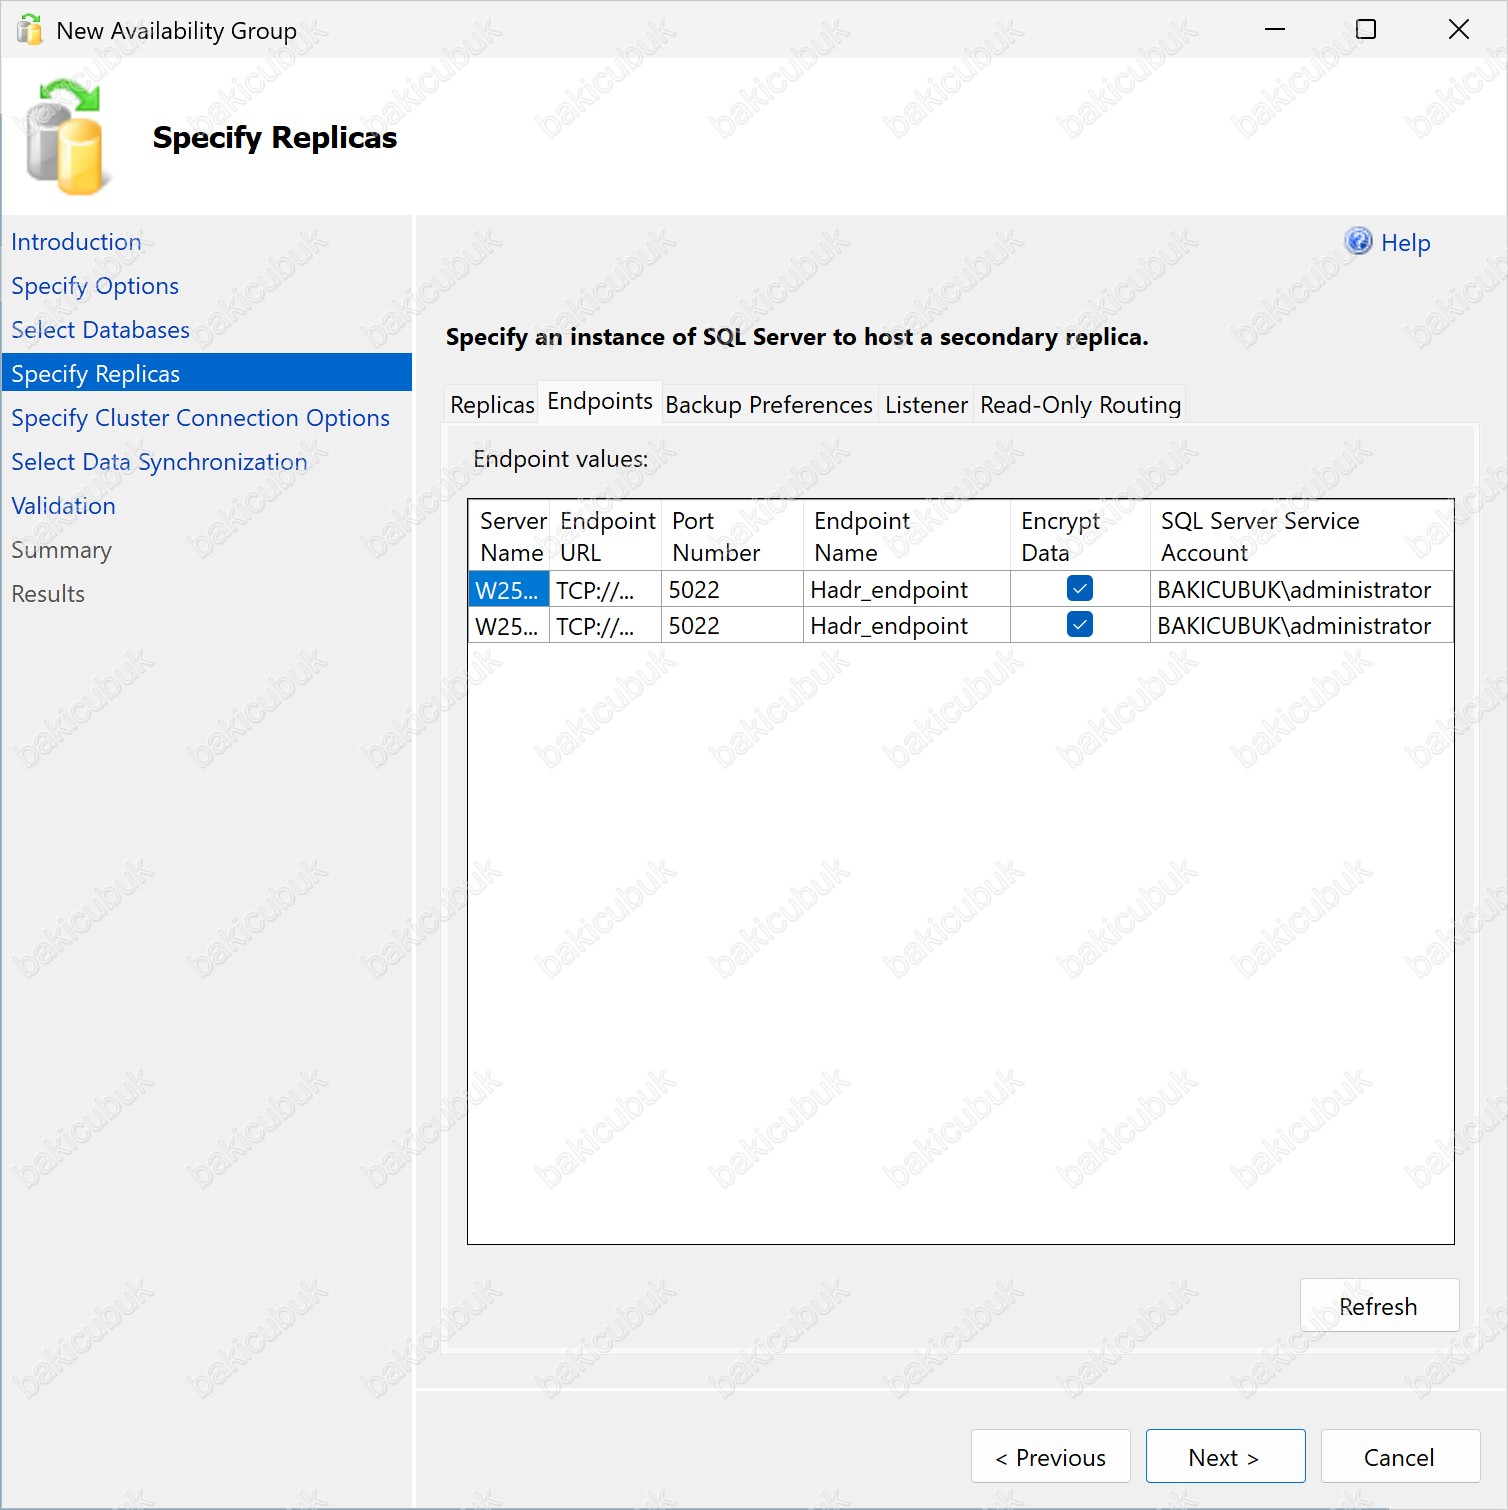Select the Port Number cell of first row
The image size is (1508, 1510).
point(732,589)
